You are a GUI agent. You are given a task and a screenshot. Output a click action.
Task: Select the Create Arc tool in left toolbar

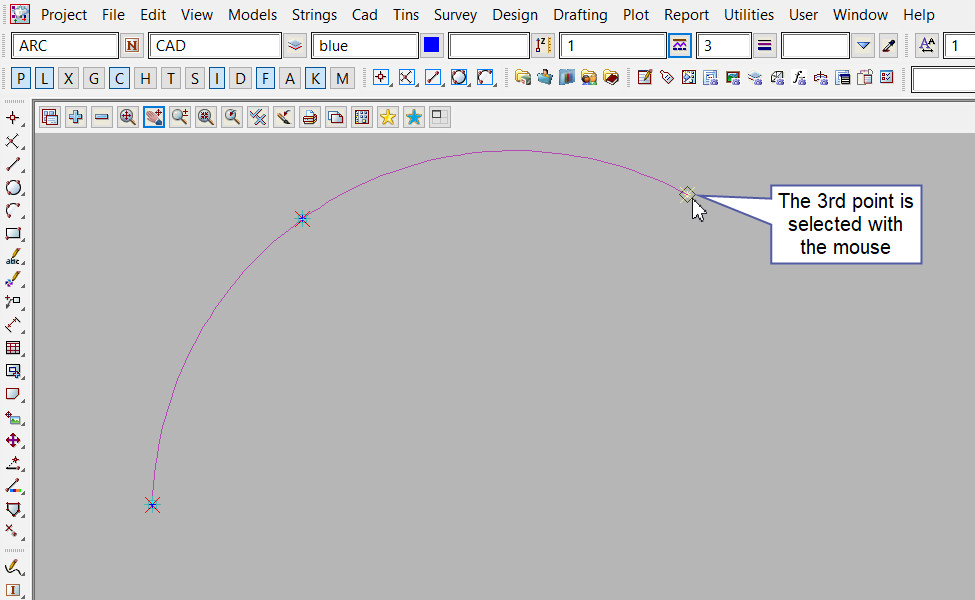point(14,210)
